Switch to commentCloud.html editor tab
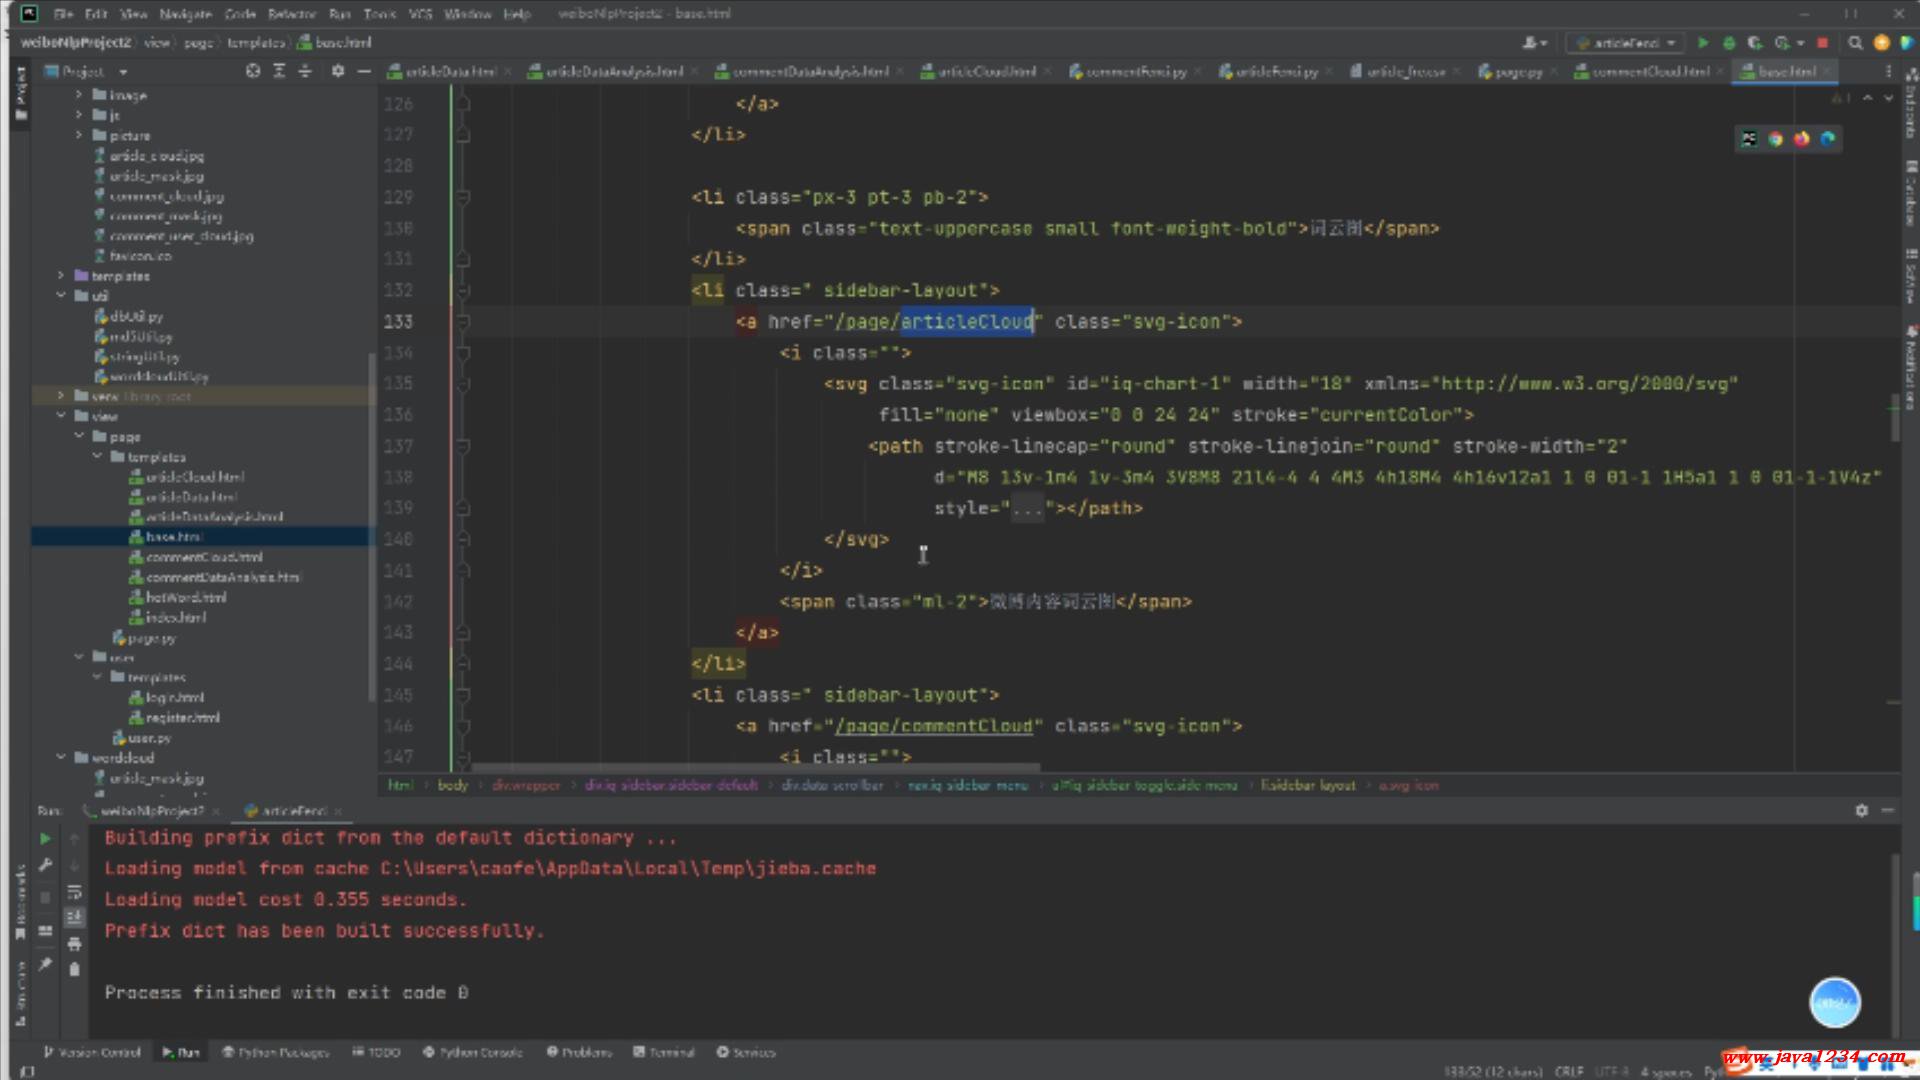This screenshot has height=1080, width=1920. [x=1649, y=71]
